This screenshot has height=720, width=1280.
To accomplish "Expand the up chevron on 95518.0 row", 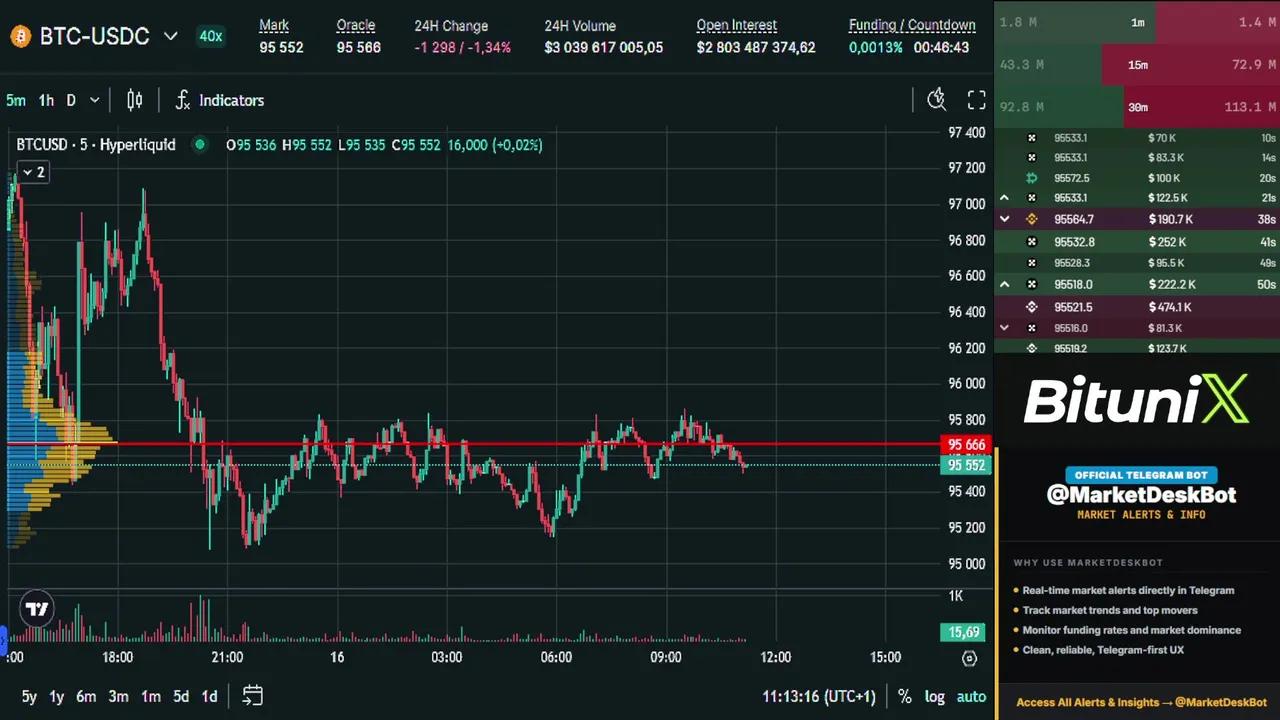I will point(1004,284).
